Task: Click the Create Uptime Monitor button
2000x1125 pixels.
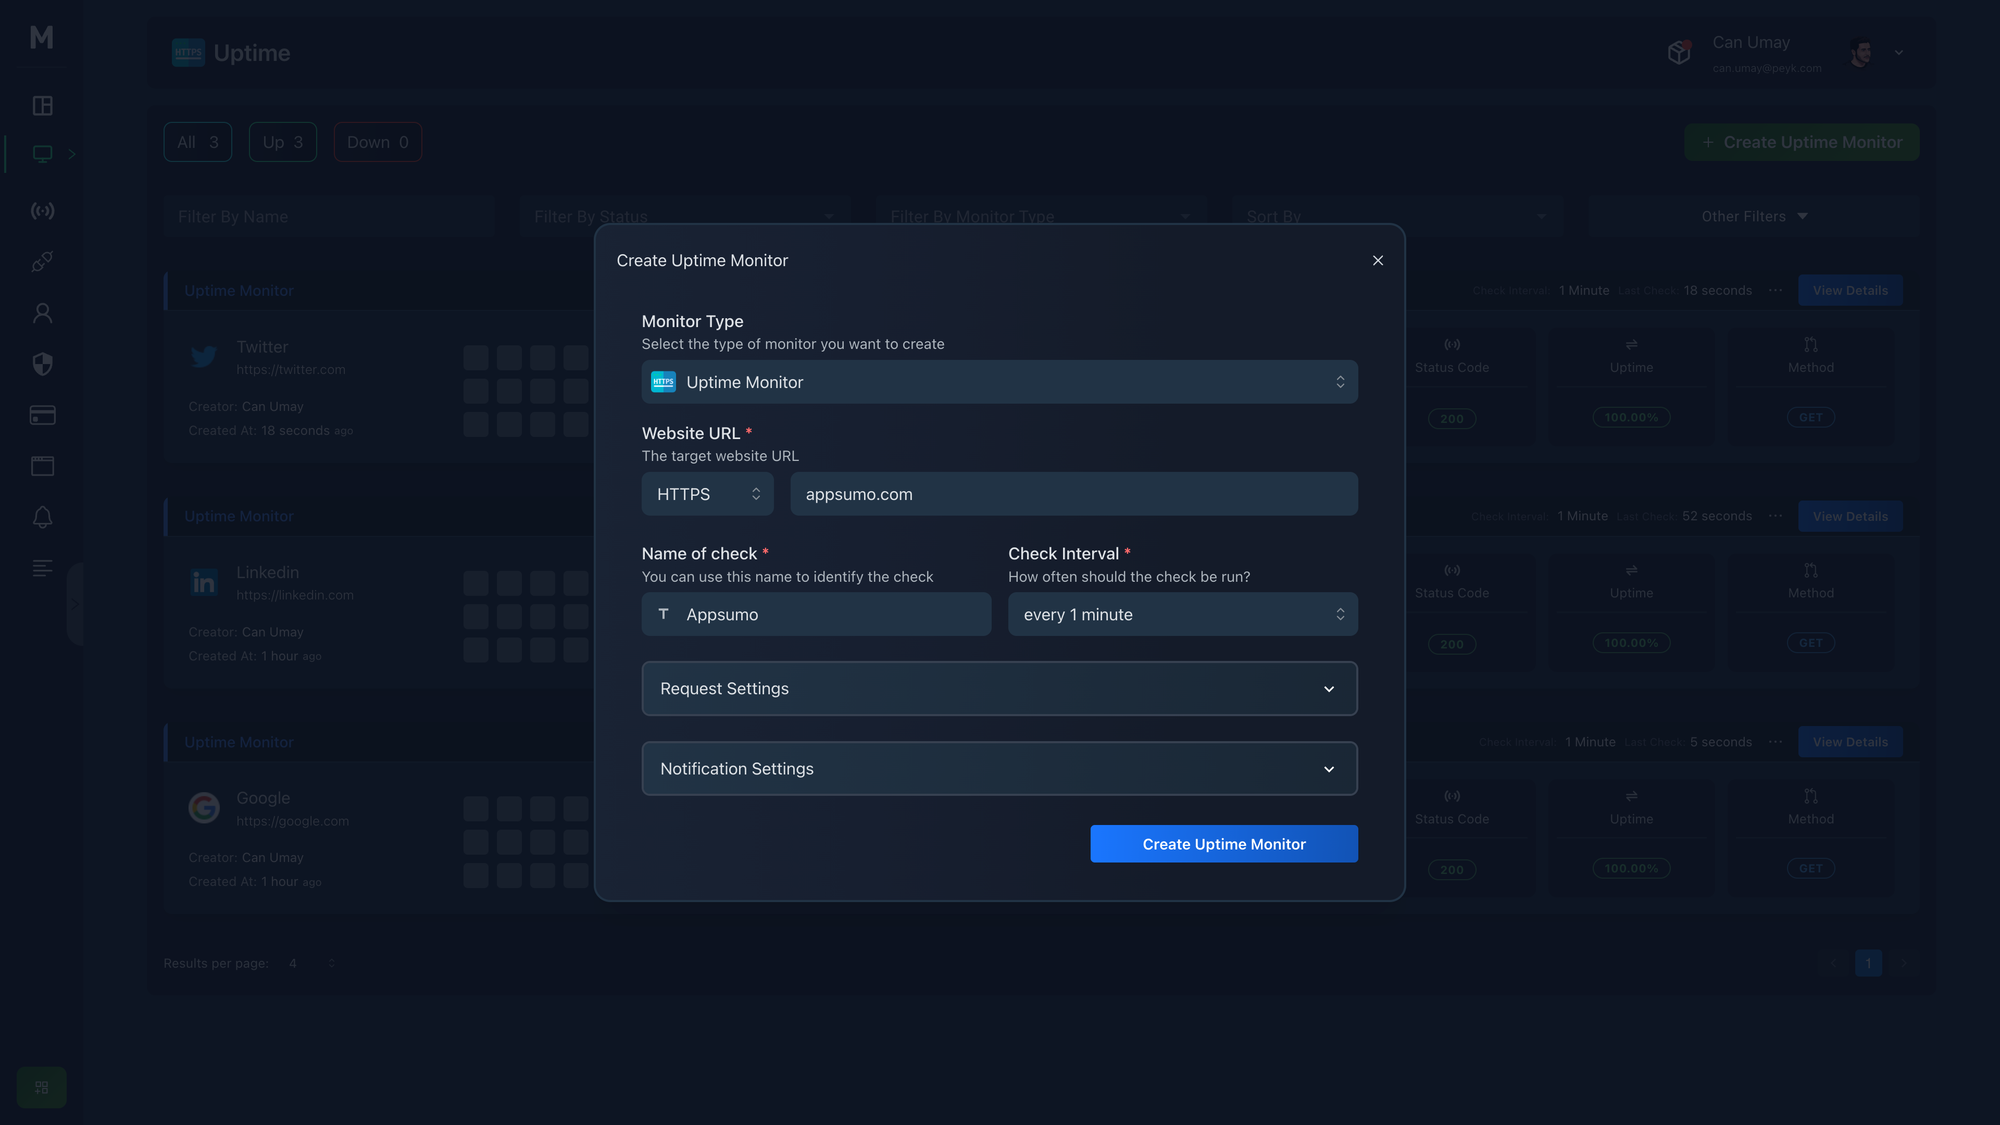Action: pos(1224,843)
